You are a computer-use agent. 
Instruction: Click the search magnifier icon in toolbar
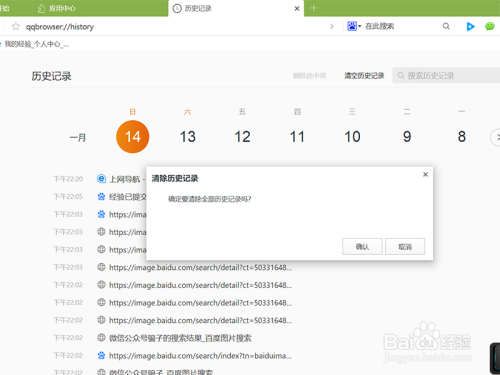point(446,26)
